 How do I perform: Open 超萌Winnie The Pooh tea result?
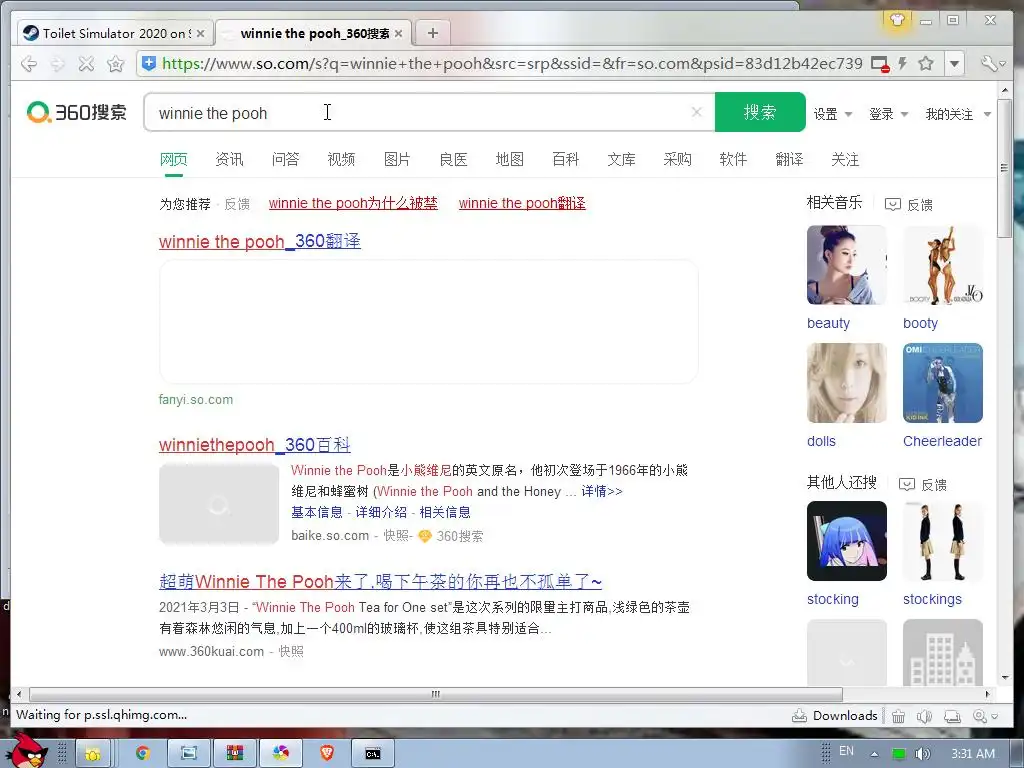tap(380, 581)
